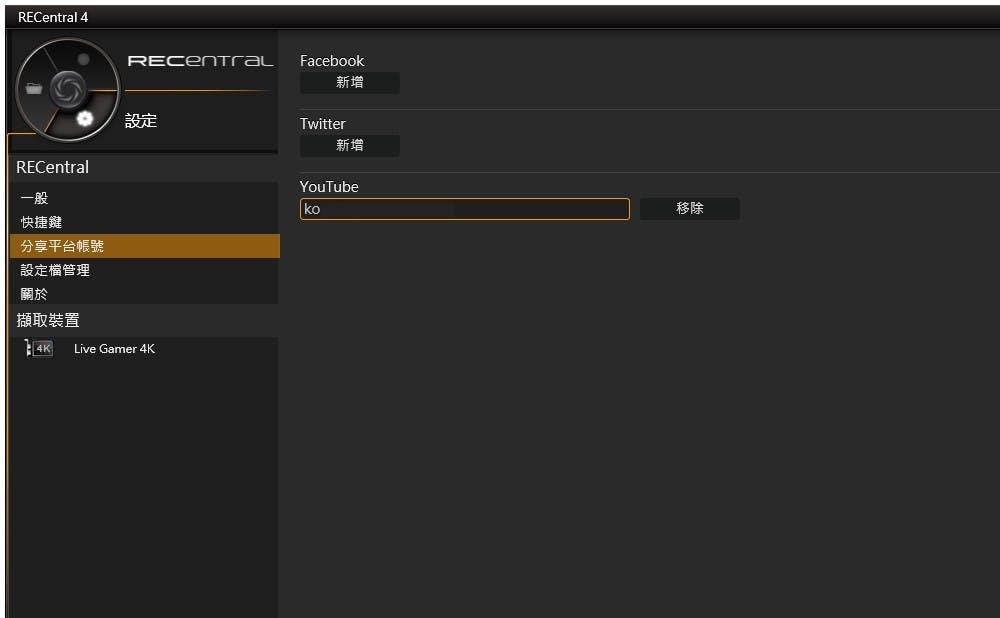Click the 擷取裝置 capture device header

[48, 320]
